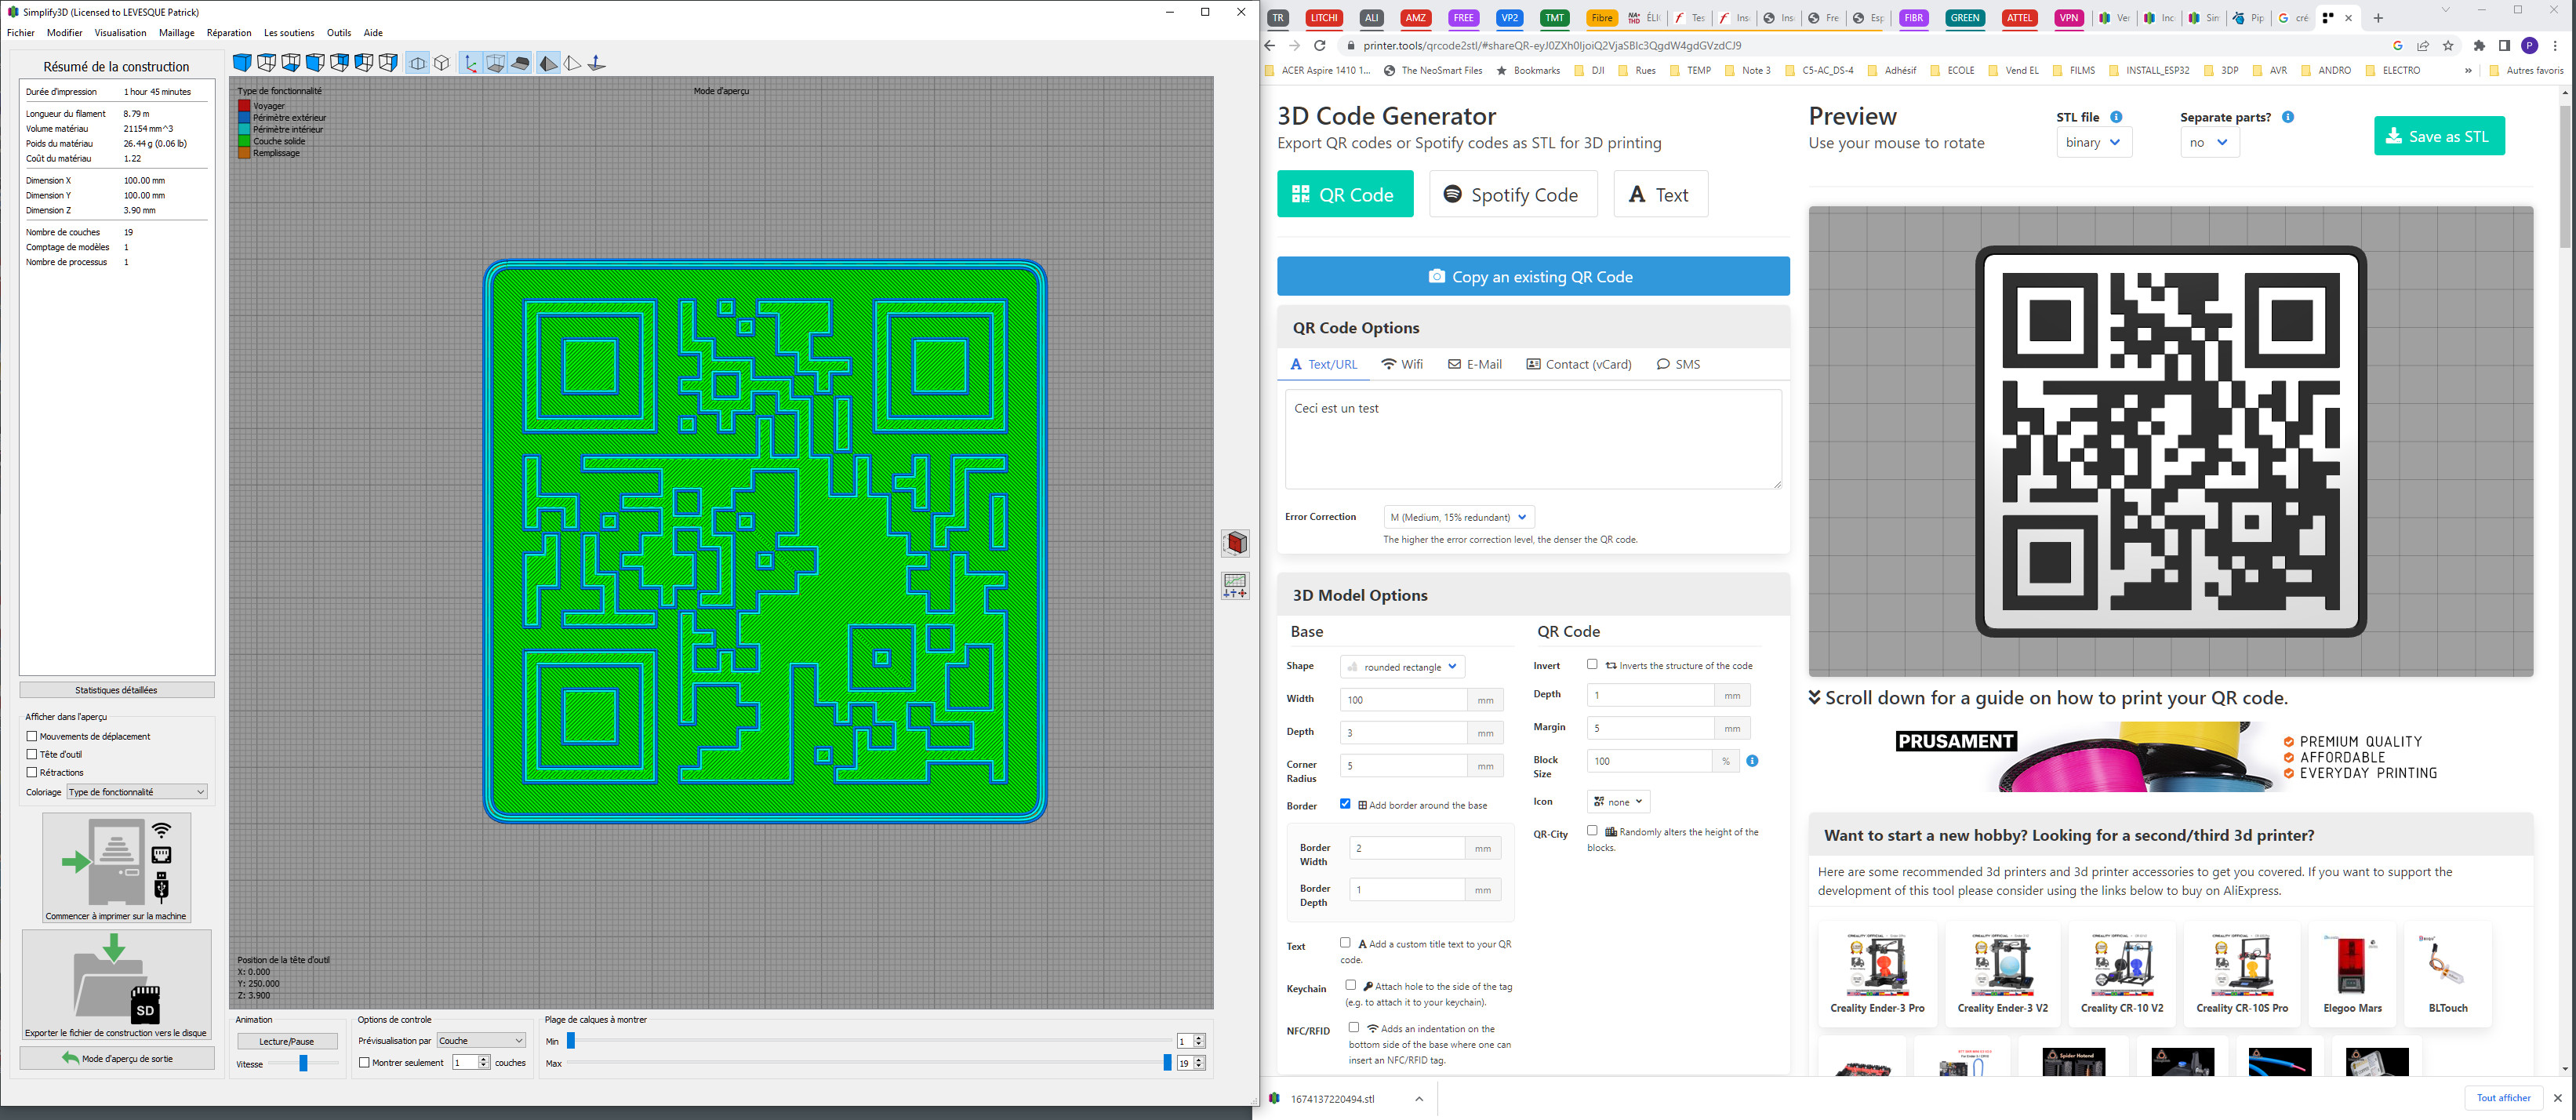The height and width of the screenshot is (1120, 2576).
Task: Click the QR text area containing 'Ceci est un test'
Action: [1533, 439]
